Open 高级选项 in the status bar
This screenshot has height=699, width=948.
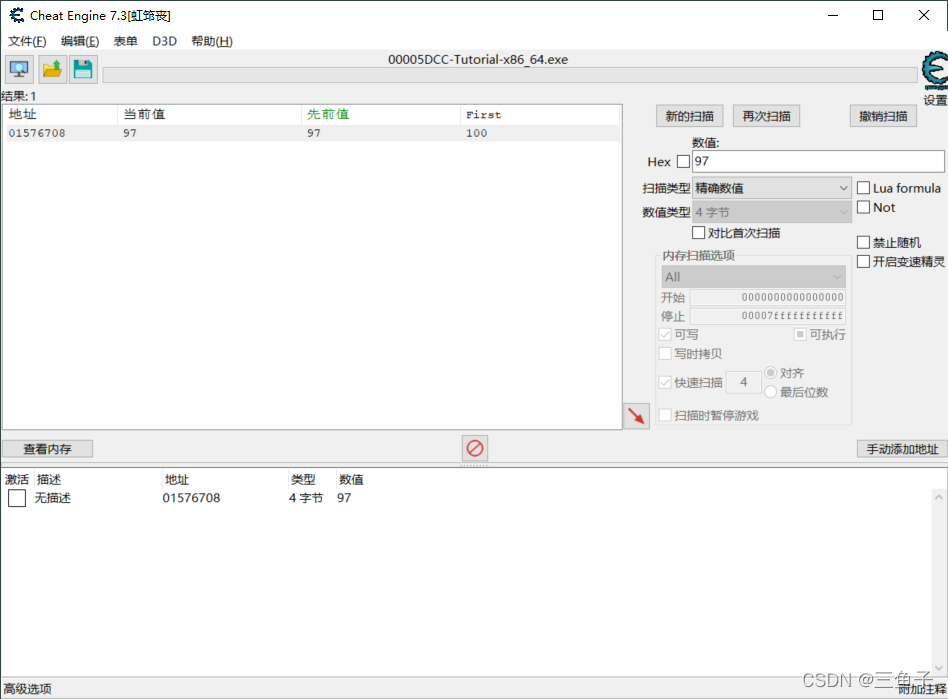[x=27, y=689]
